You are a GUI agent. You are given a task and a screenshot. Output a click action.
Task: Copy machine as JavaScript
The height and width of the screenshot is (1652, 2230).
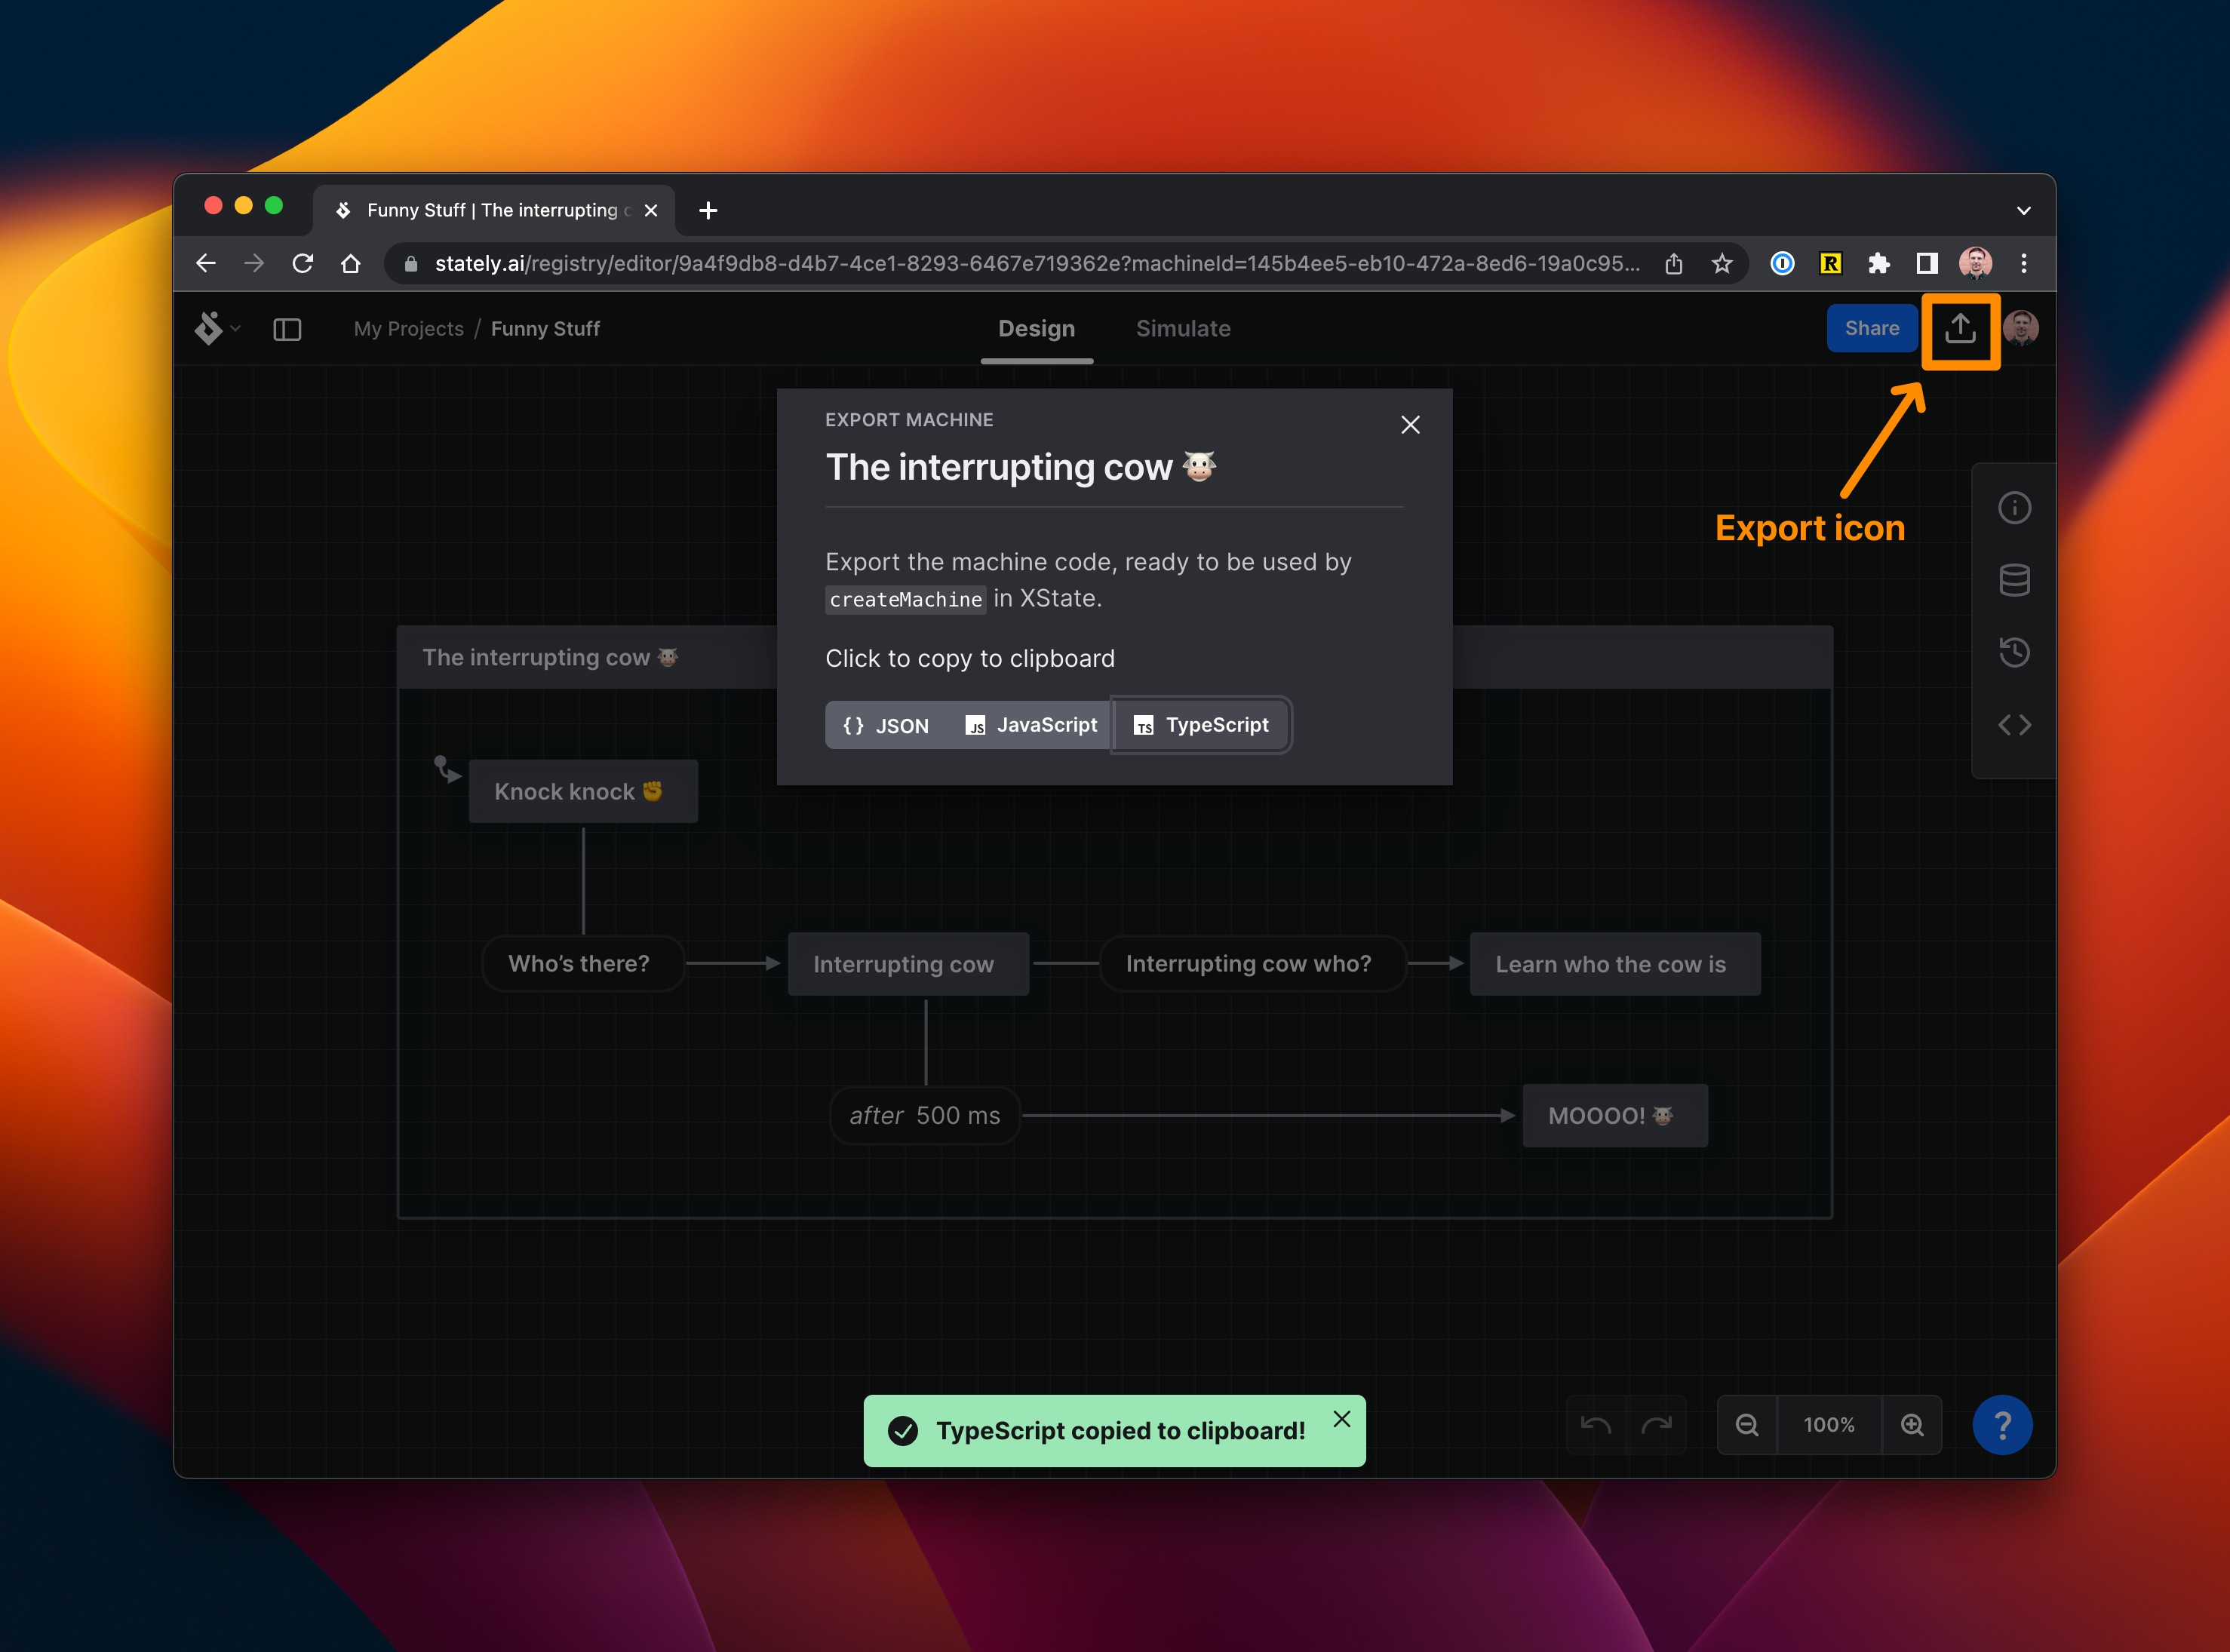pyautogui.click(x=1031, y=725)
